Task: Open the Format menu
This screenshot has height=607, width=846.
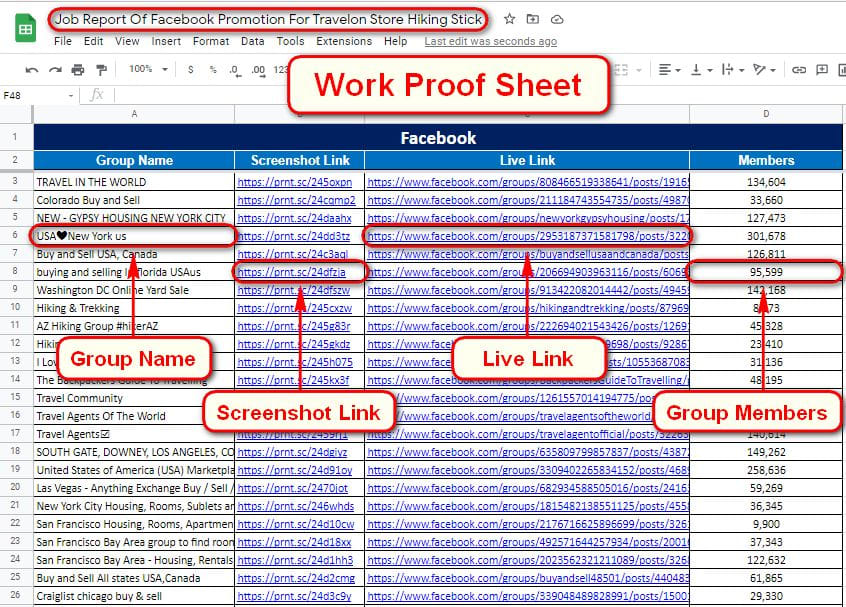Action: point(211,41)
